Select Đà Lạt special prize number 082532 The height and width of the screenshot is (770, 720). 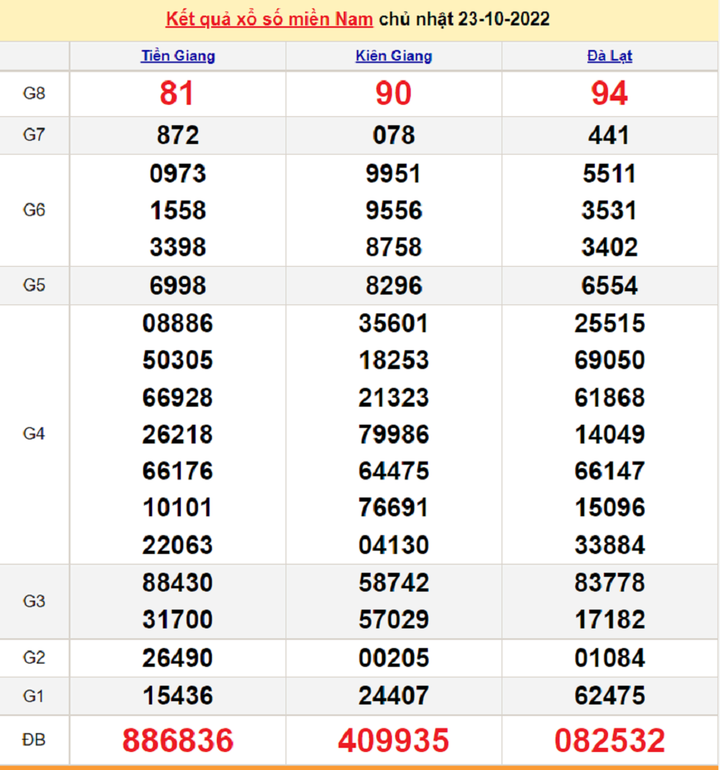(609, 741)
